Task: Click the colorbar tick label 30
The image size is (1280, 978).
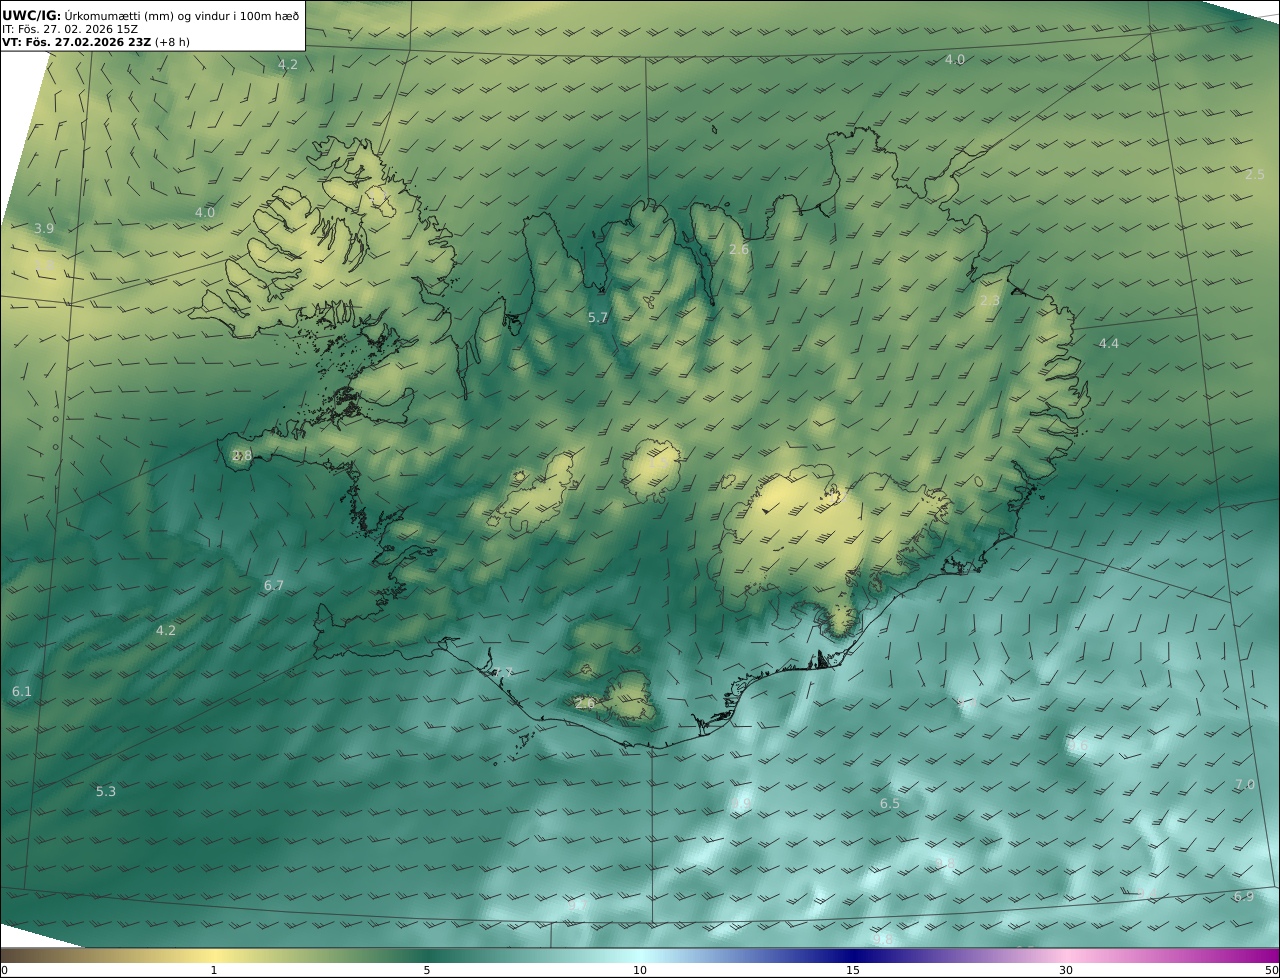Action: (1066, 970)
